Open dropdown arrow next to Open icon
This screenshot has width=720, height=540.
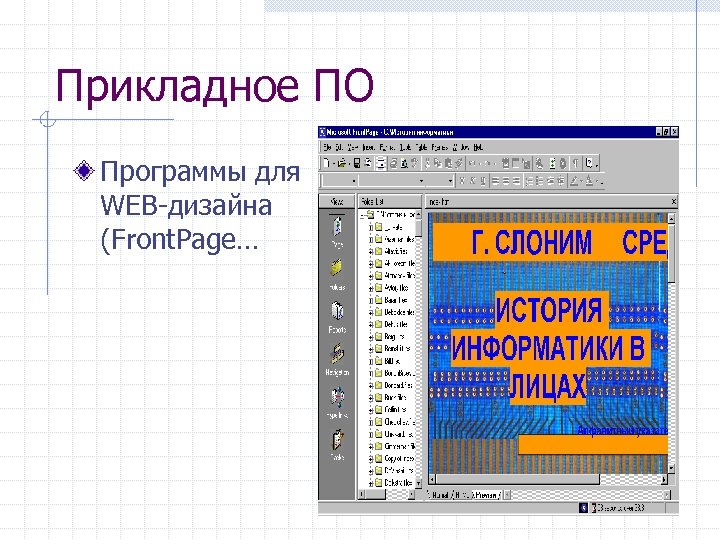point(349,163)
